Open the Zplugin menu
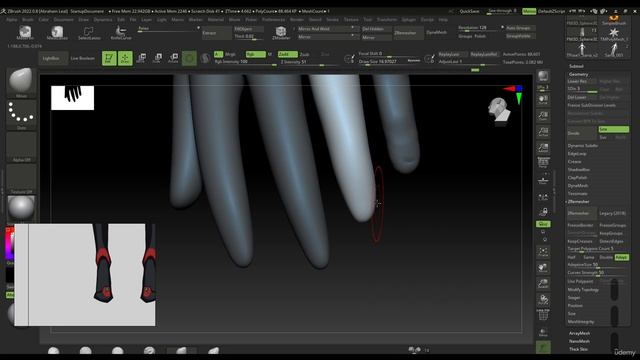The image size is (640, 360). tap(409, 20)
